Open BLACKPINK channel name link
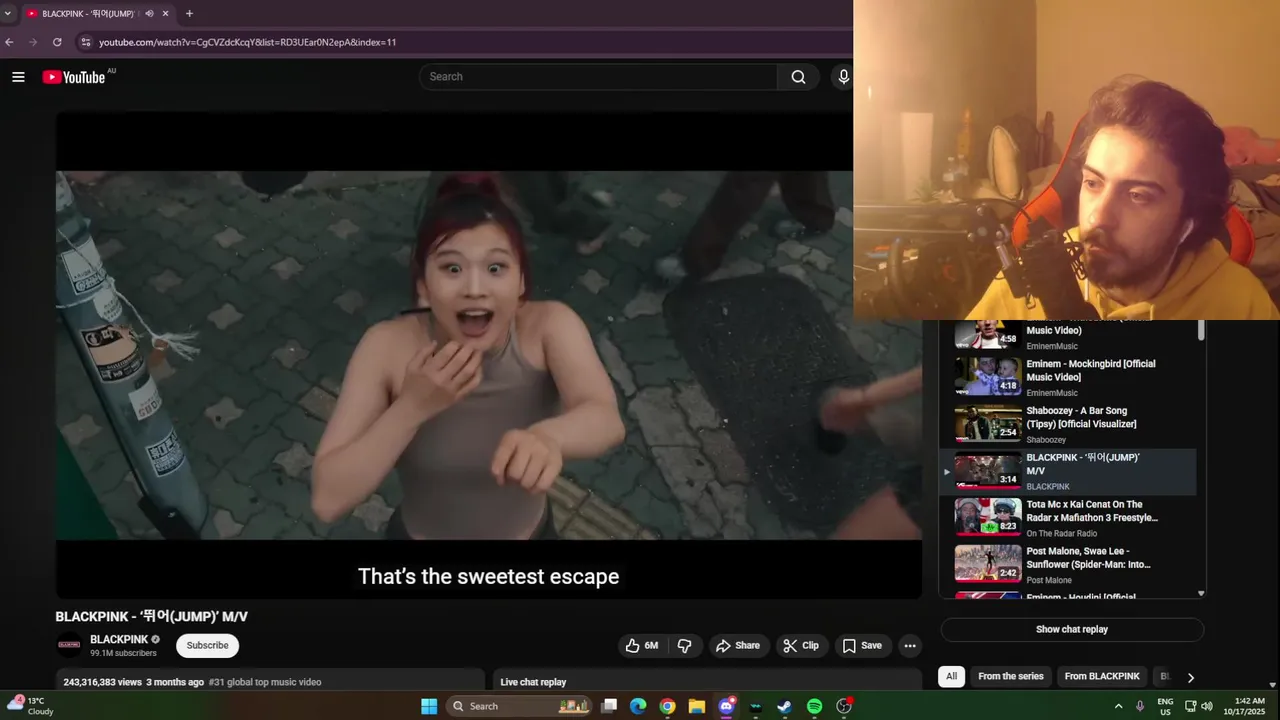Viewport: 1280px width, 720px height. click(119, 640)
